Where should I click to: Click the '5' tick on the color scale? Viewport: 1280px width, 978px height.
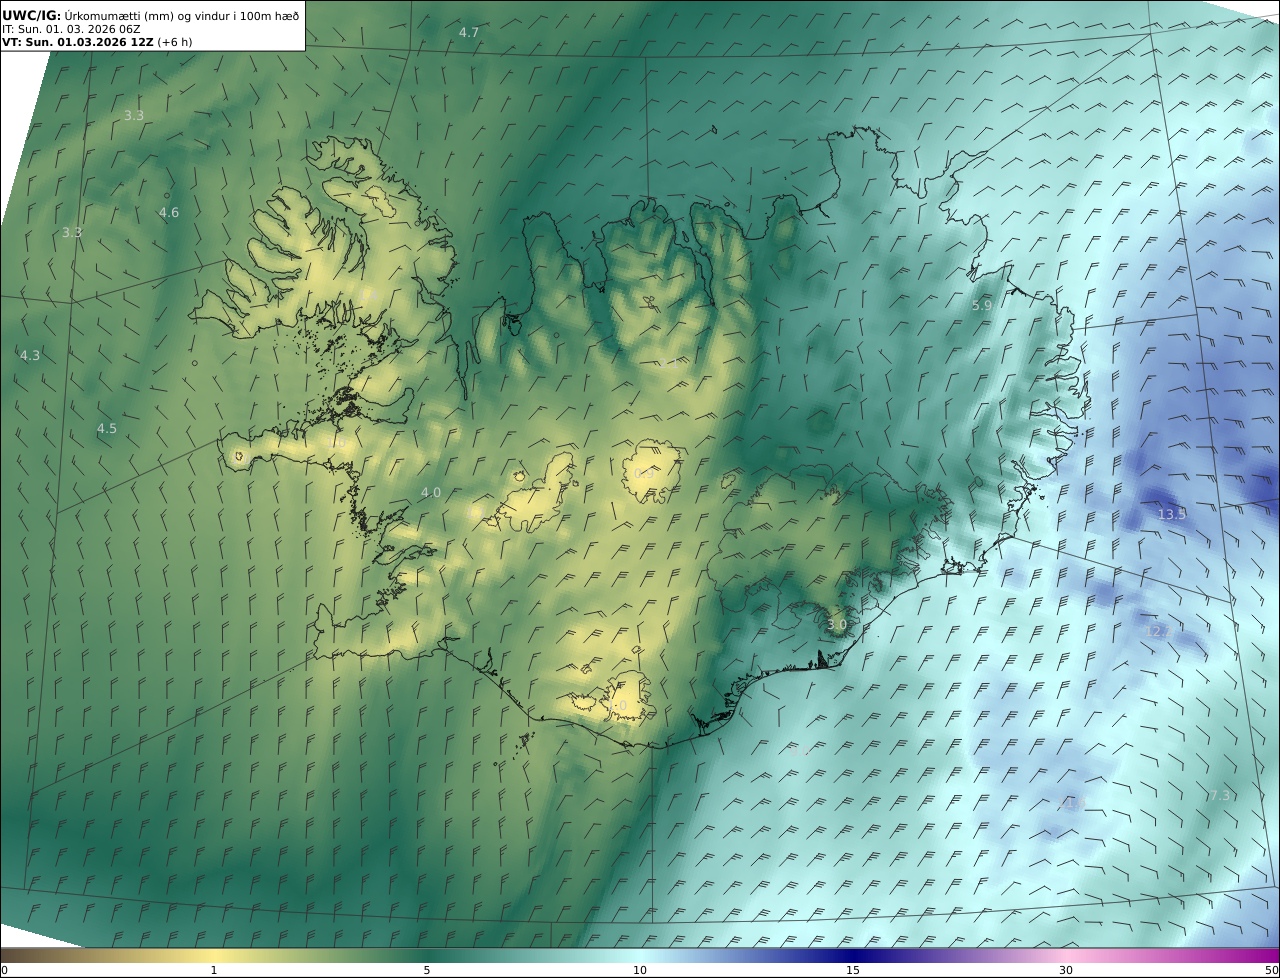tap(427, 970)
